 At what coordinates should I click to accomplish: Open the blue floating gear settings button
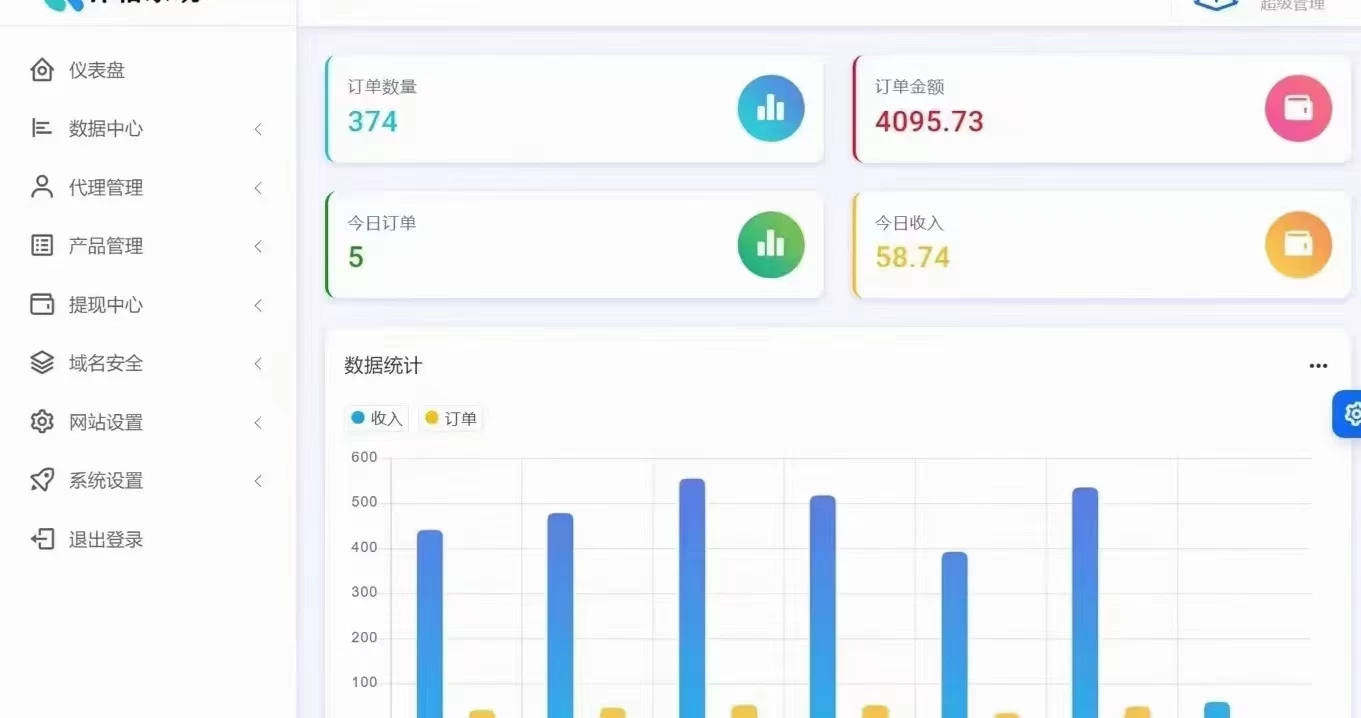[1352, 413]
